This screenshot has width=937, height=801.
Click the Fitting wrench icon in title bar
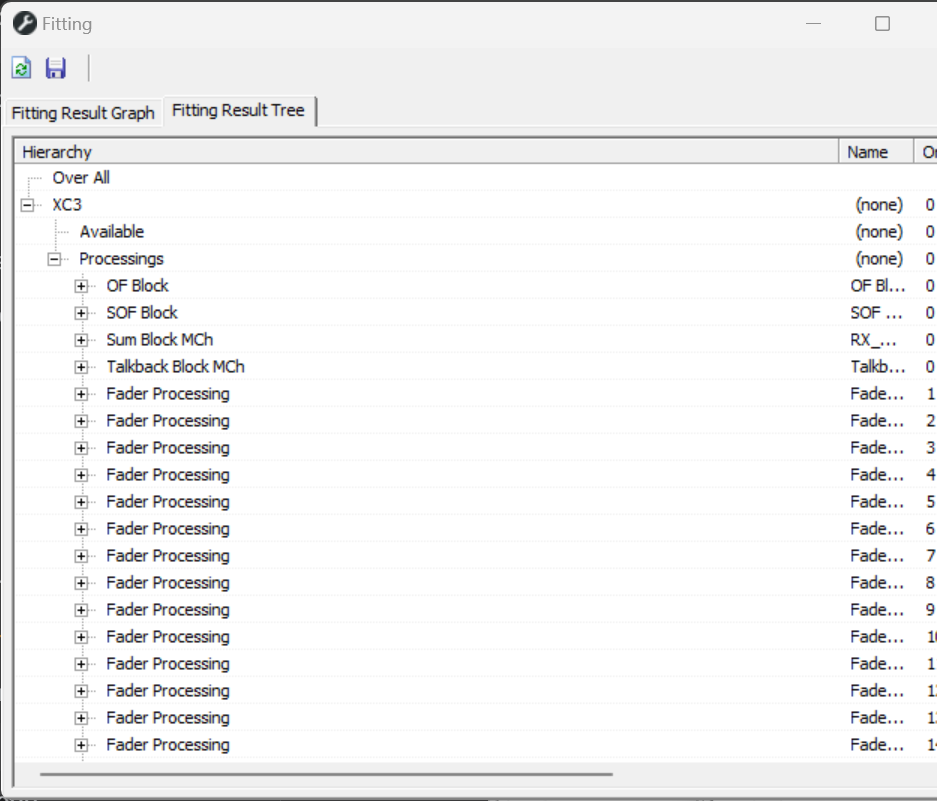pos(24,23)
